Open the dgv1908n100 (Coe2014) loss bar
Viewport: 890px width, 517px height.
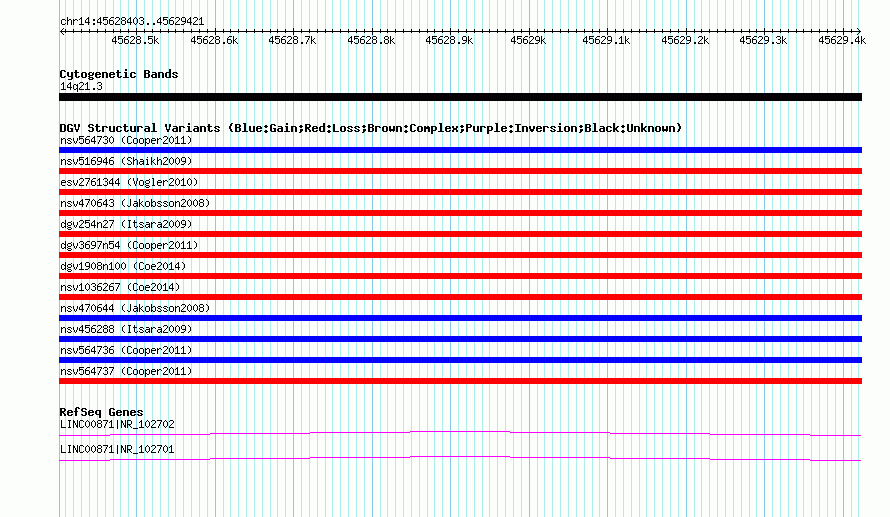click(460, 276)
